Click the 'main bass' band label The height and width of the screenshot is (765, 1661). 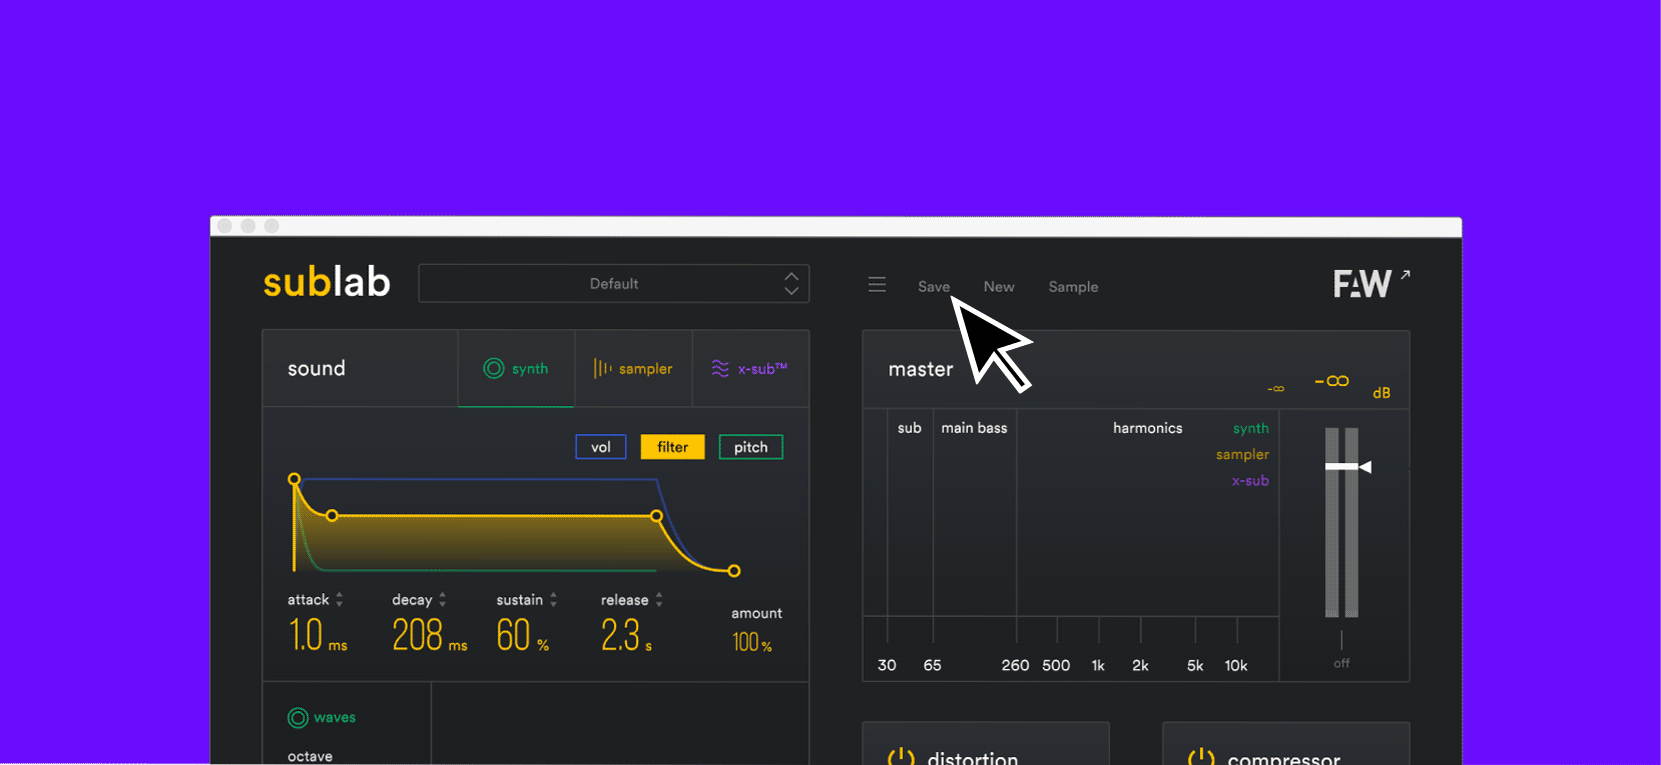pos(974,428)
